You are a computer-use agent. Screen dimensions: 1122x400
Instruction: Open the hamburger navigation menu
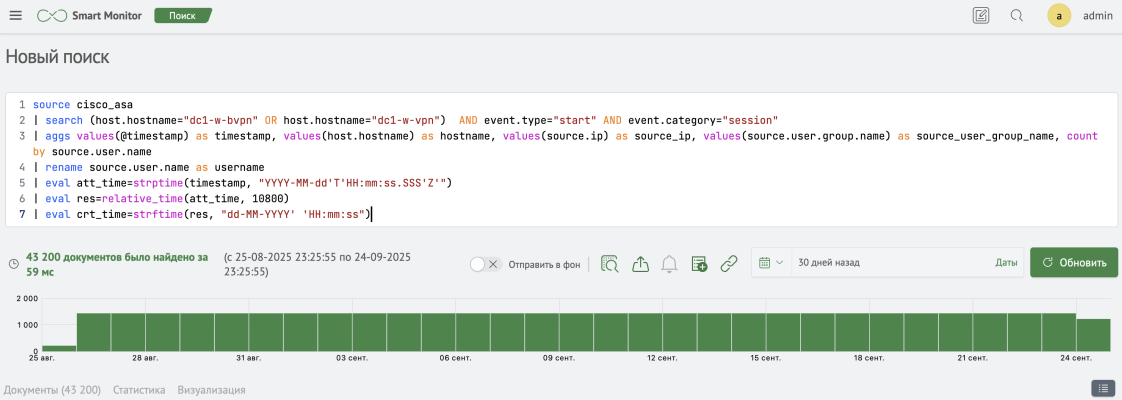[15, 16]
